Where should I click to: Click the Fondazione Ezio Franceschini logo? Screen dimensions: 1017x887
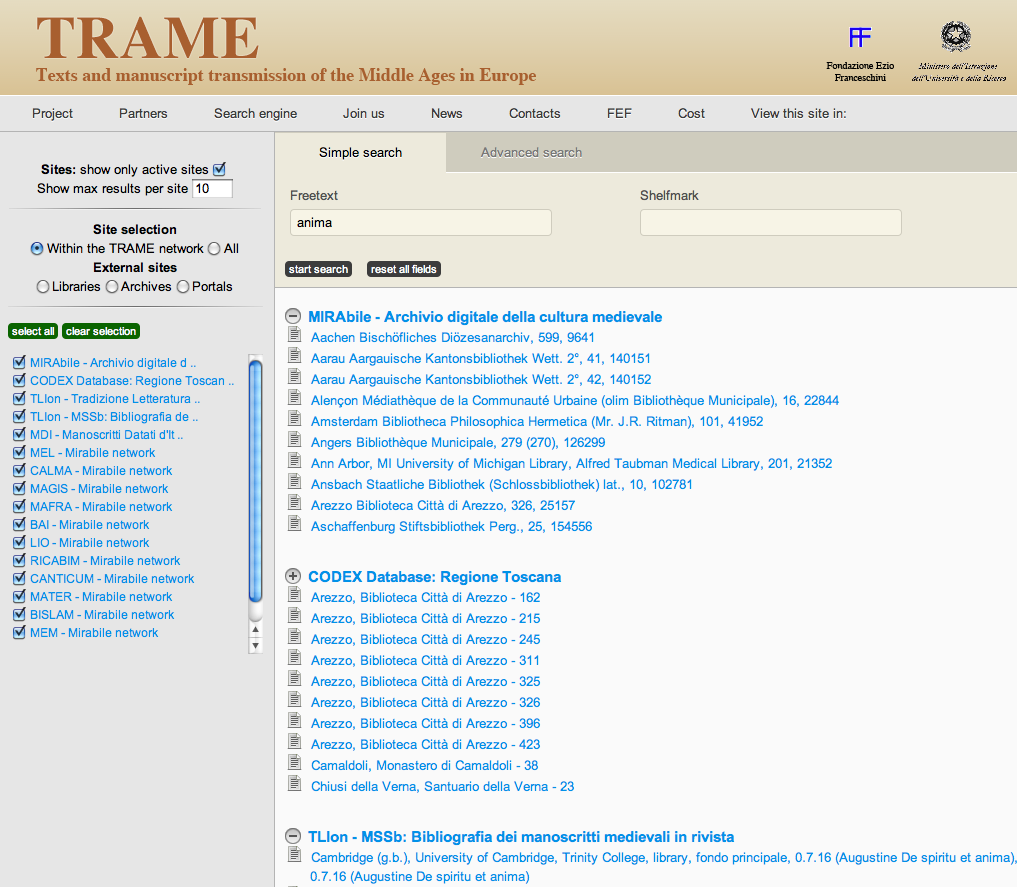pyautogui.click(x=859, y=38)
